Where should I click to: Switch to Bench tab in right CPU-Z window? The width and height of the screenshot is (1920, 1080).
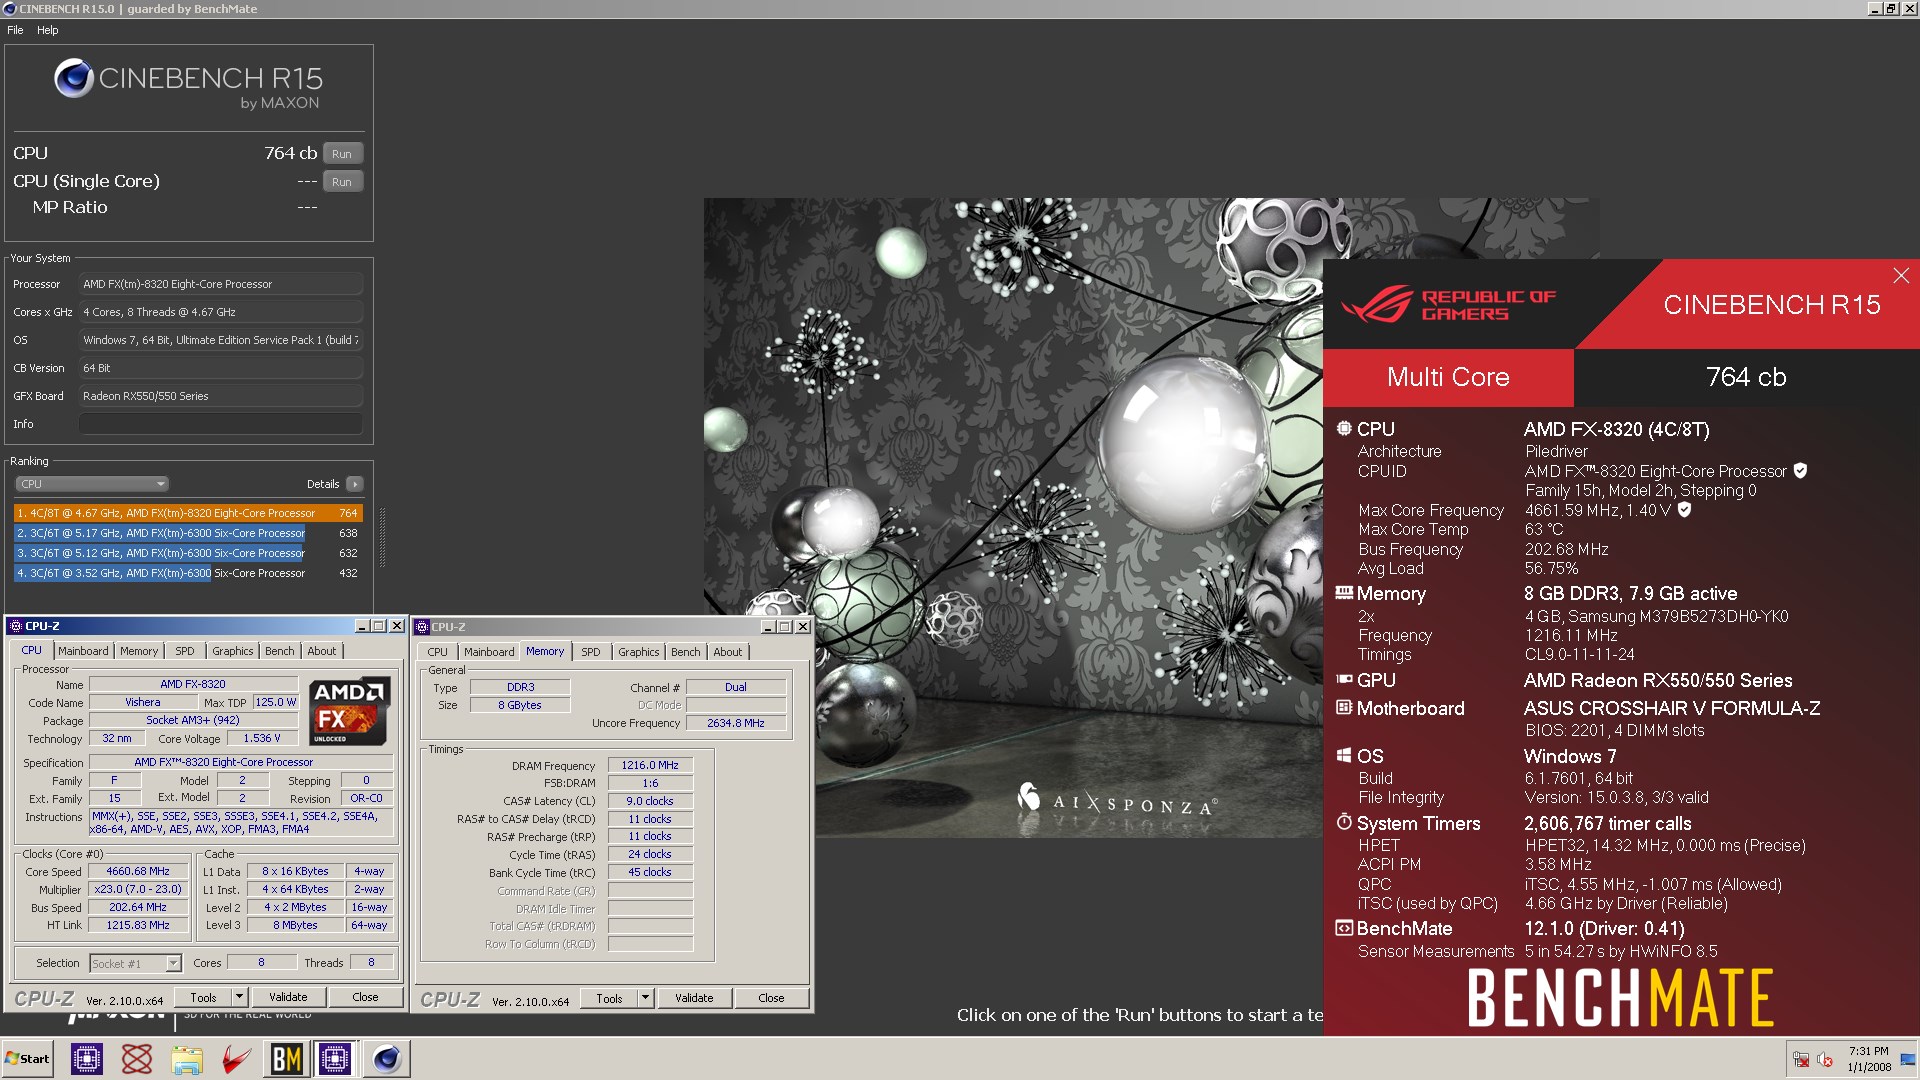tap(686, 652)
